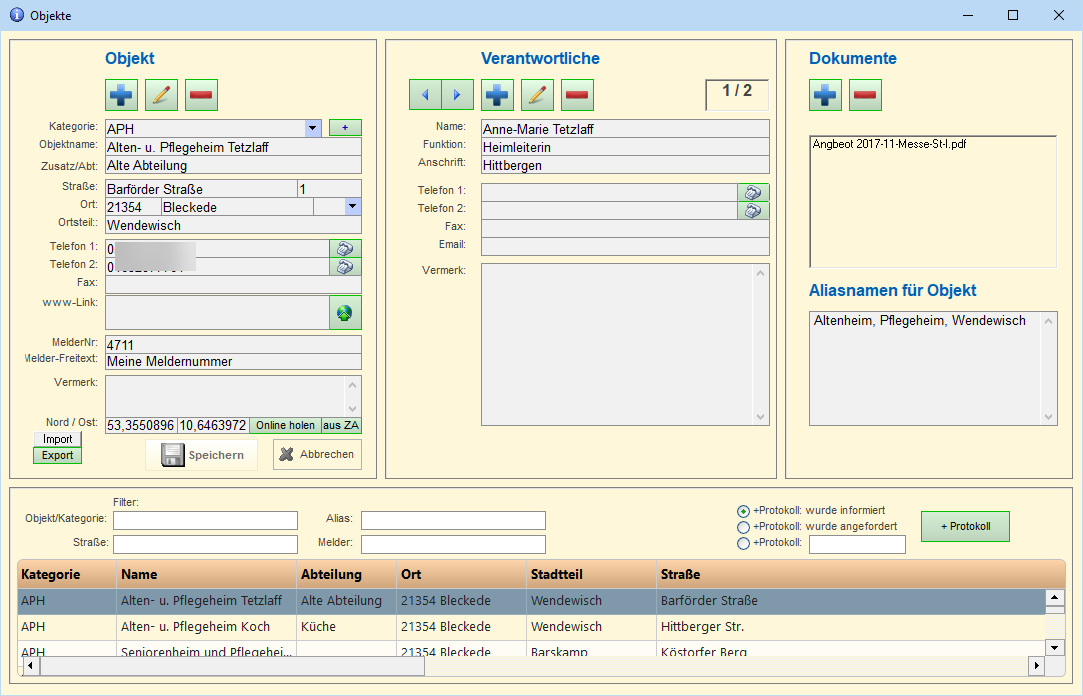The image size is (1083, 696).
Task: Add a new Objekt with the plus icon
Action: [x=121, y=95]
